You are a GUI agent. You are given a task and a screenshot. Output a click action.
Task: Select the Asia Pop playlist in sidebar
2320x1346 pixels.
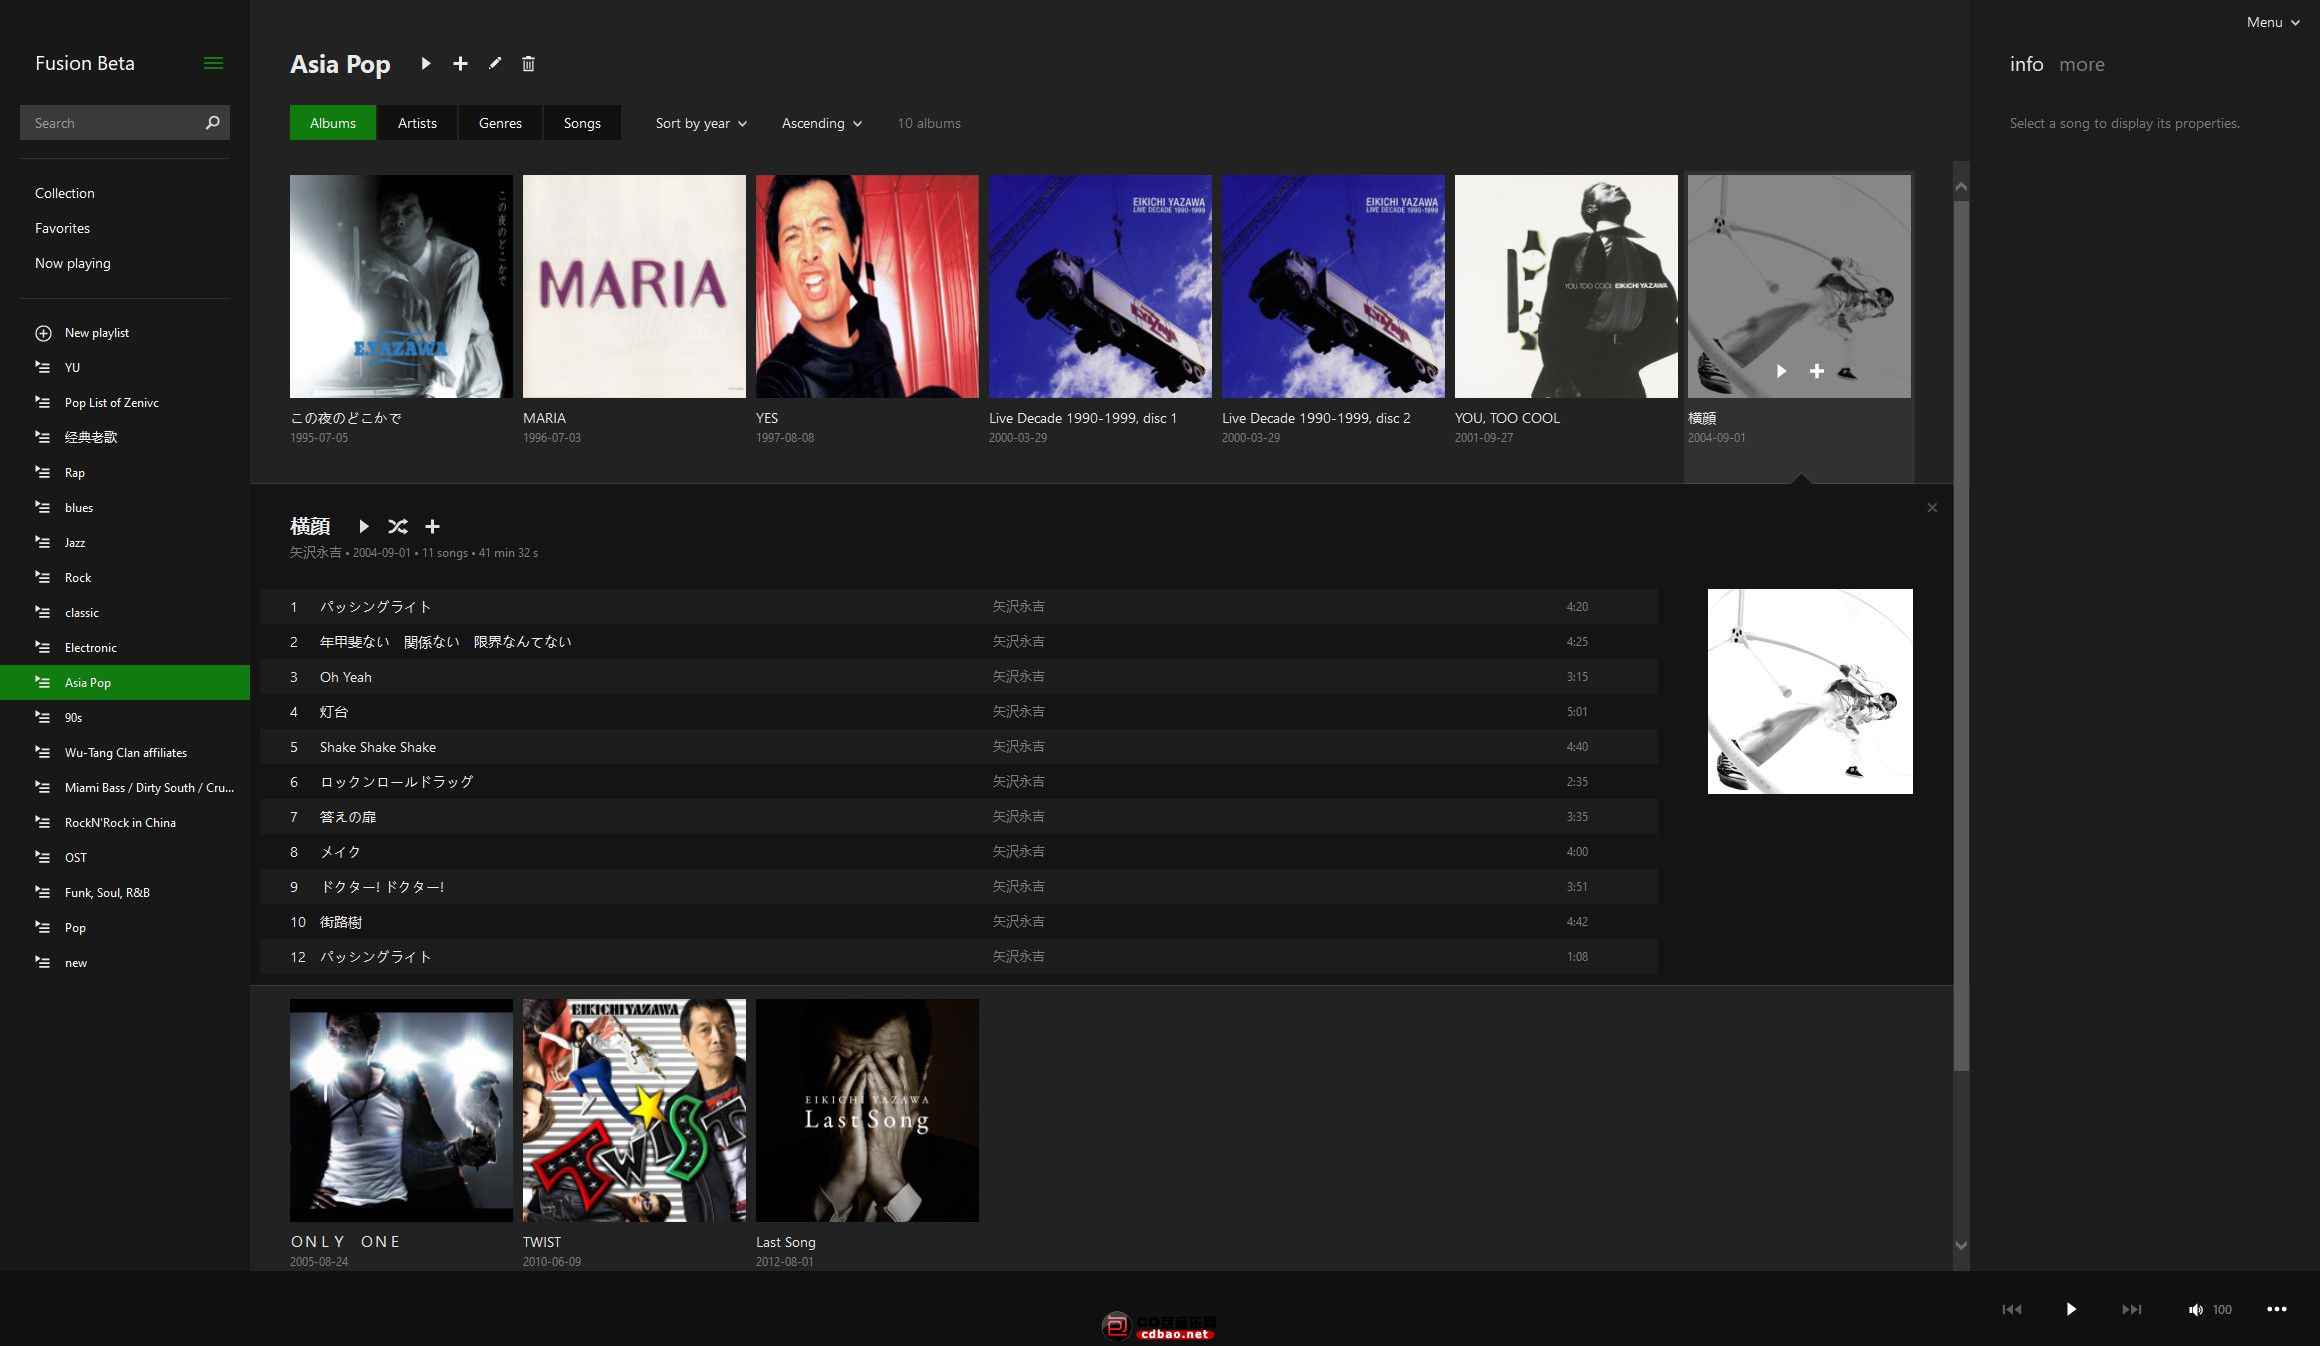coord(125,683)
